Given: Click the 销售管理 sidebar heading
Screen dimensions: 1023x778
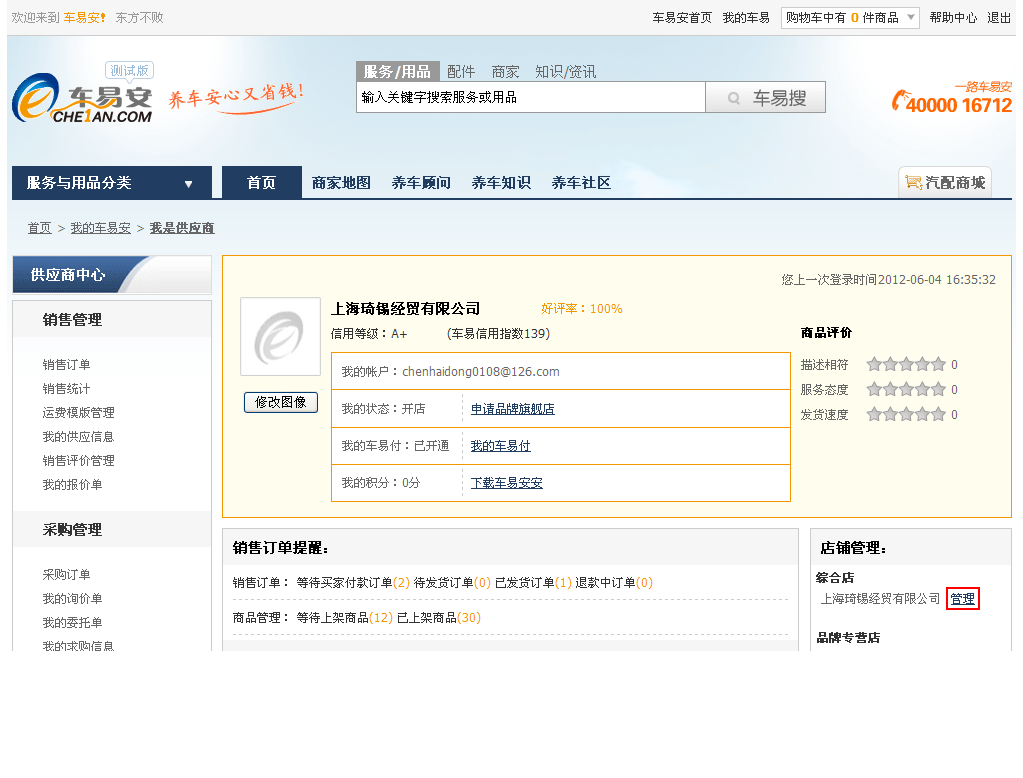Looking at the screenshot, I should point(72,320).
